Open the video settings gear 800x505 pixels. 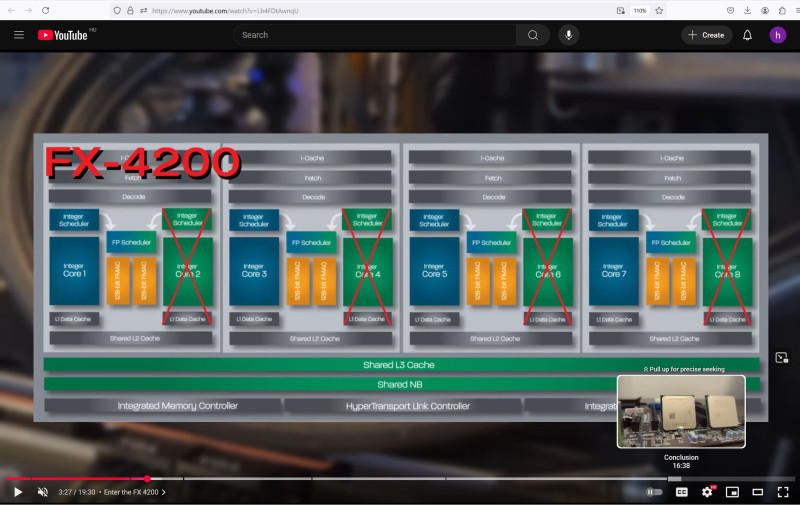click(707, 492)
